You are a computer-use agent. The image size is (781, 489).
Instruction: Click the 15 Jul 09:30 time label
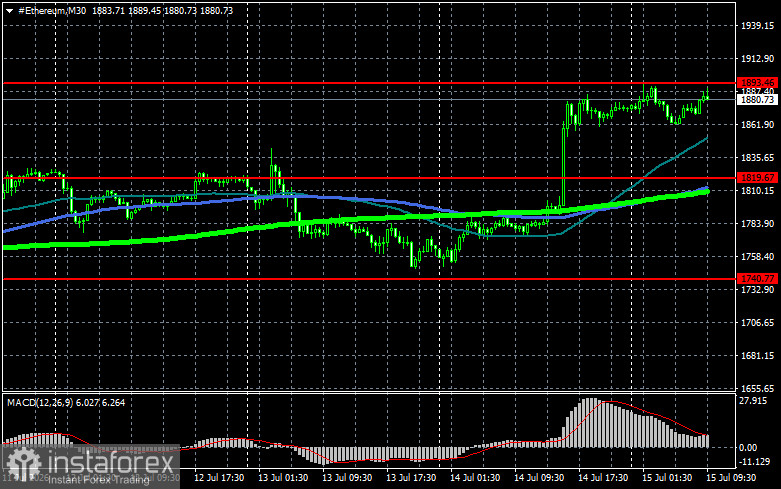point(731,478)
